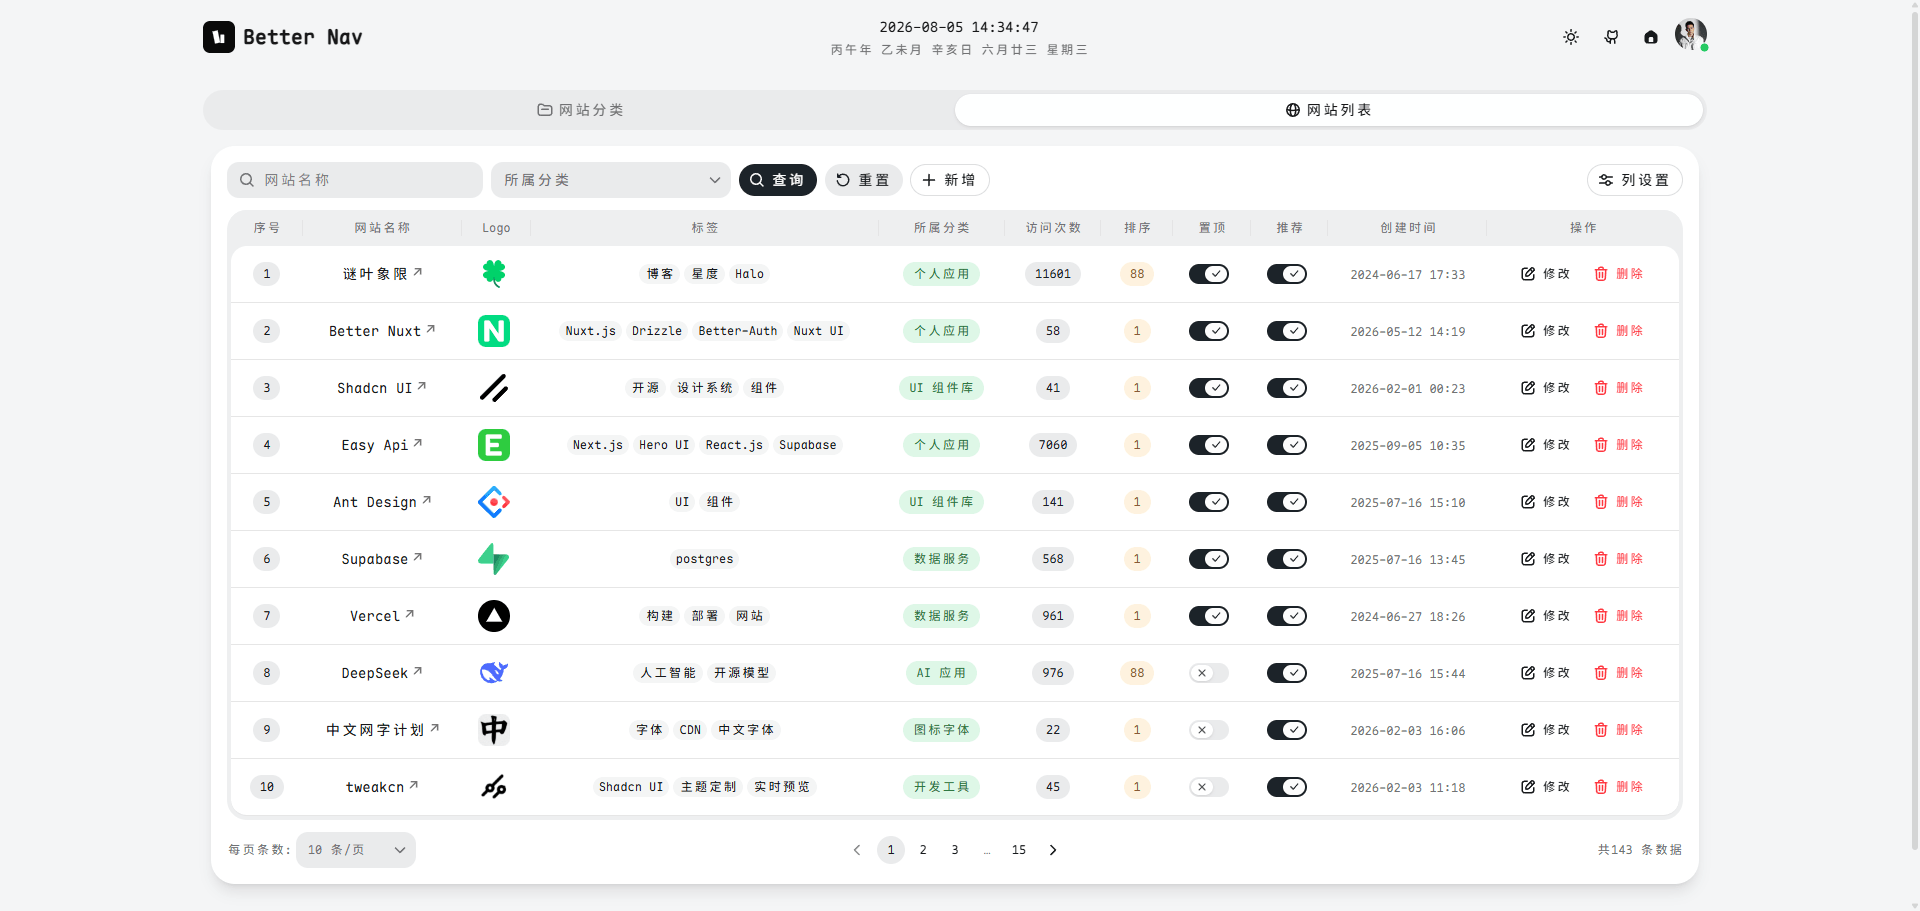This screenshot has height=911, width=1920.
Task: Click the Vercel triangle logo
Action: pos(494,616)
